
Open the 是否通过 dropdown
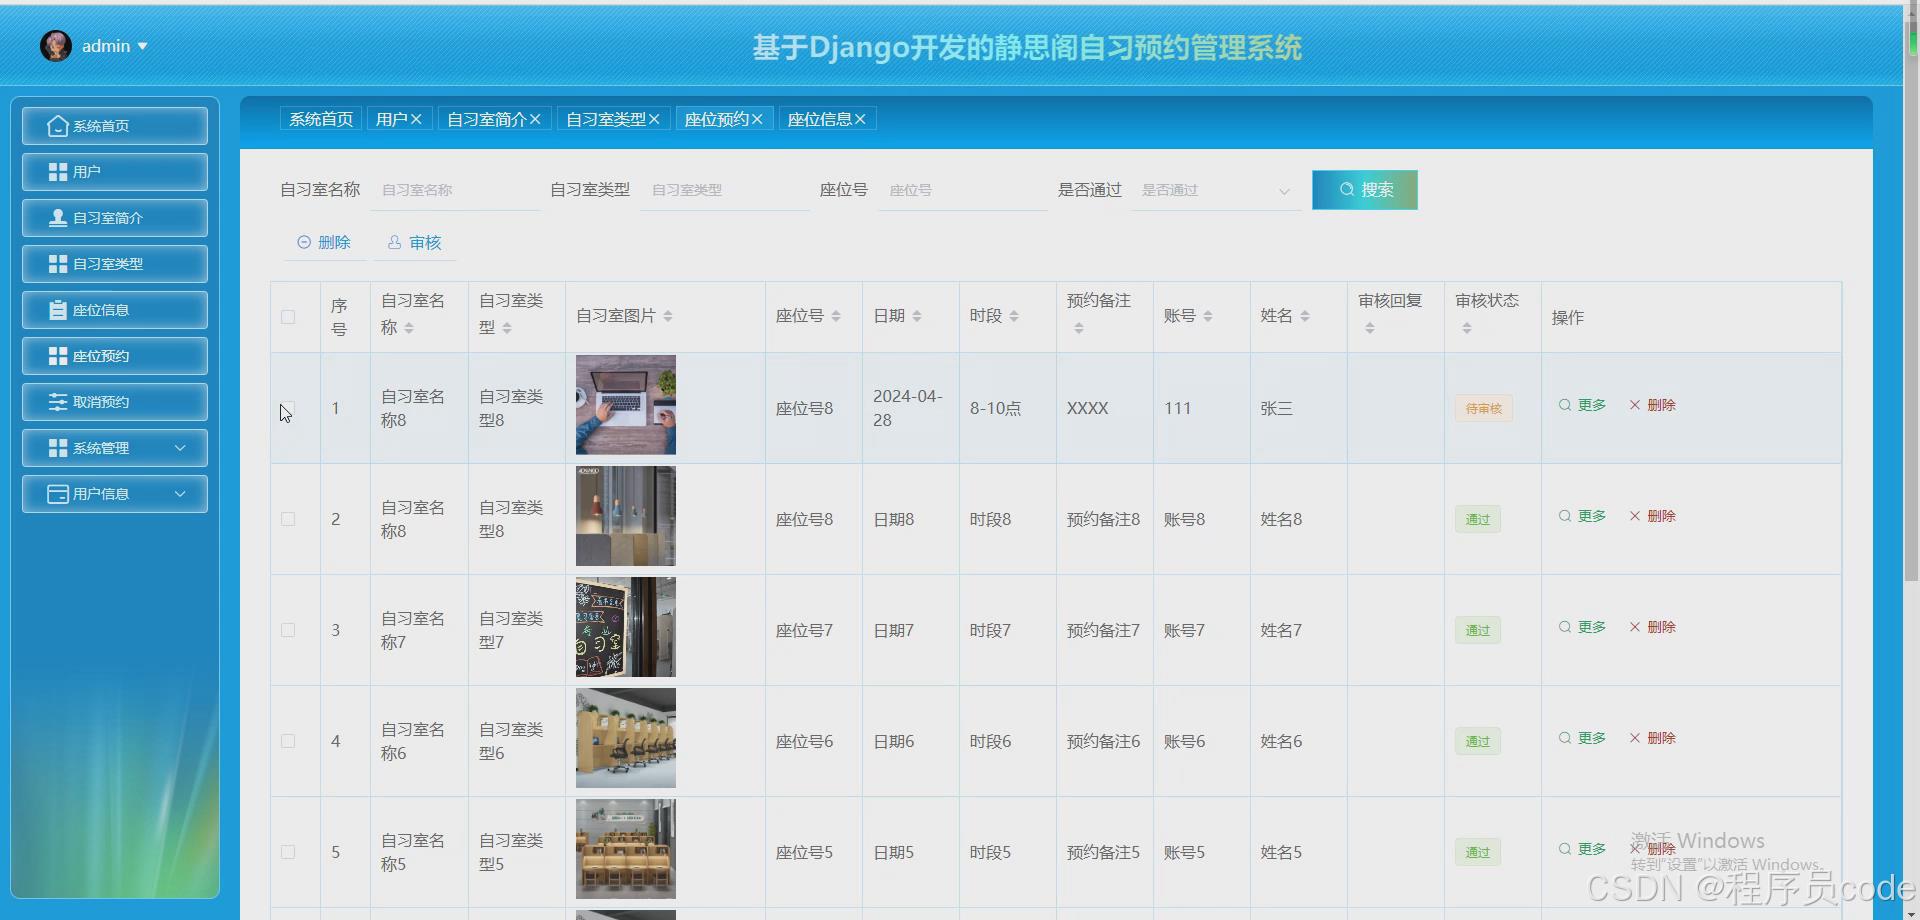point(1216,190)
